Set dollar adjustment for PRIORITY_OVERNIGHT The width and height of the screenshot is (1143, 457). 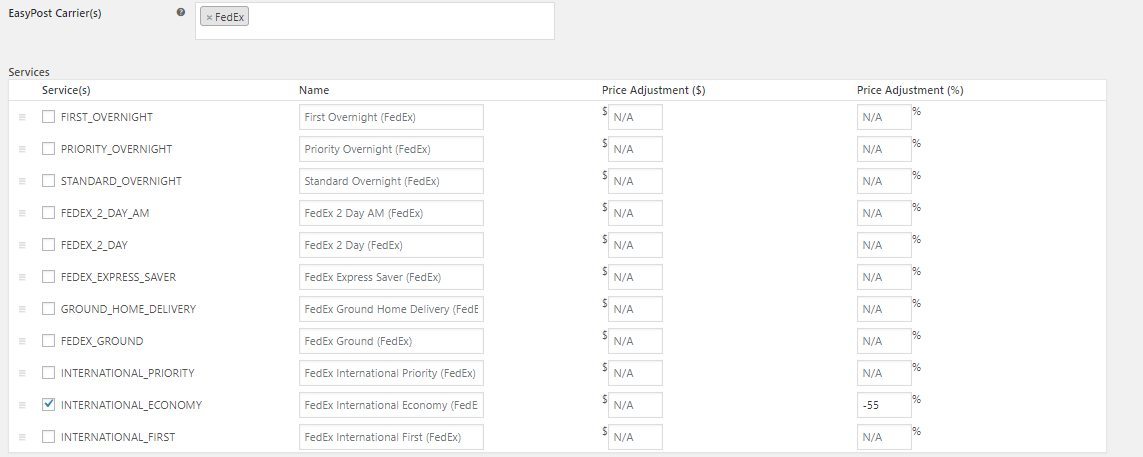(636, 149)
